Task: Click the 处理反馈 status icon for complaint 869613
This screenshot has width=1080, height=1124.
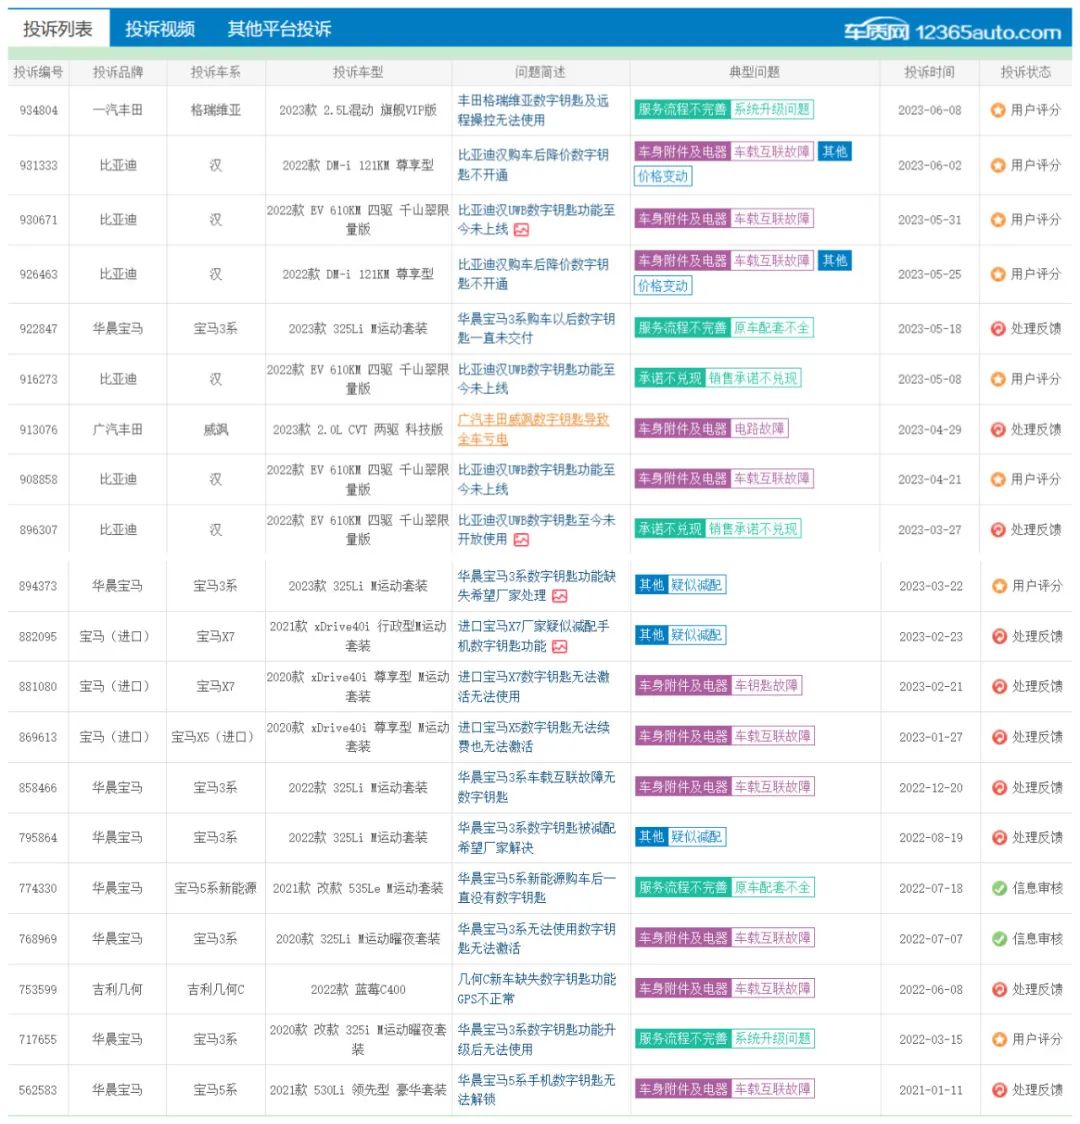Action: click(x=1000, y=736)
